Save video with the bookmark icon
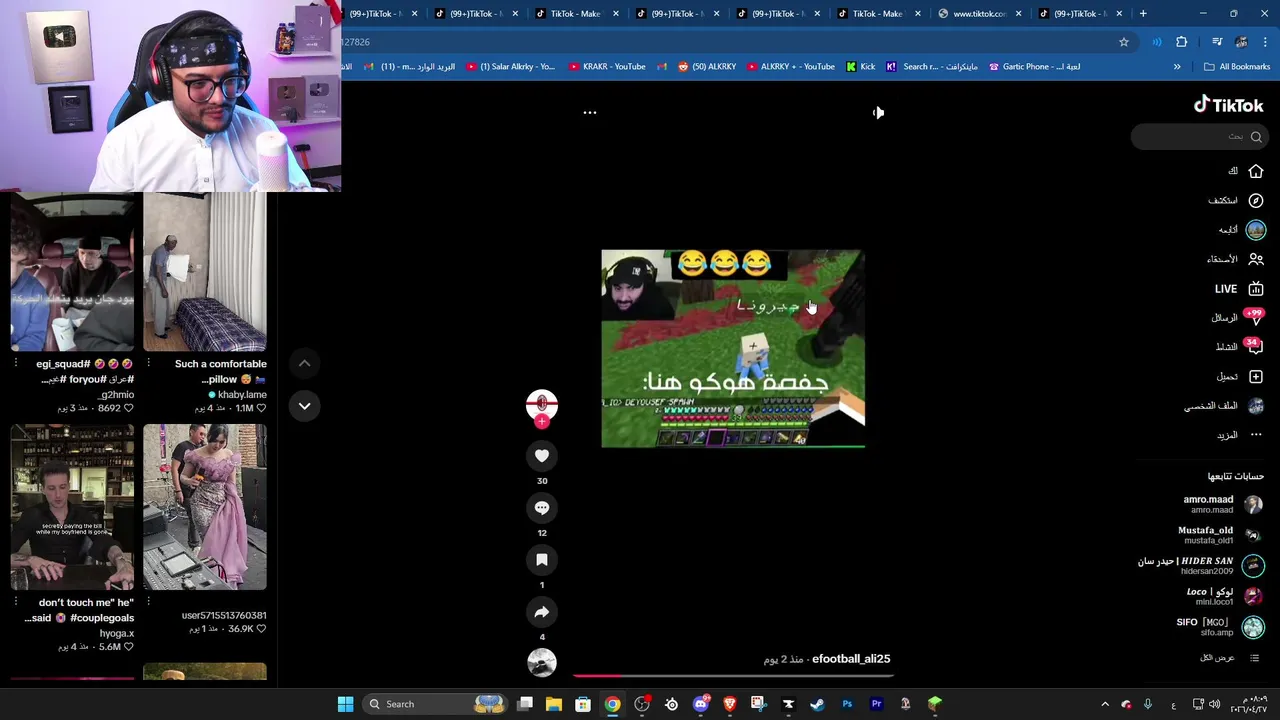The height and width of the screenshot is (720, 1280). pyautogui.click(x=542, y=560)
